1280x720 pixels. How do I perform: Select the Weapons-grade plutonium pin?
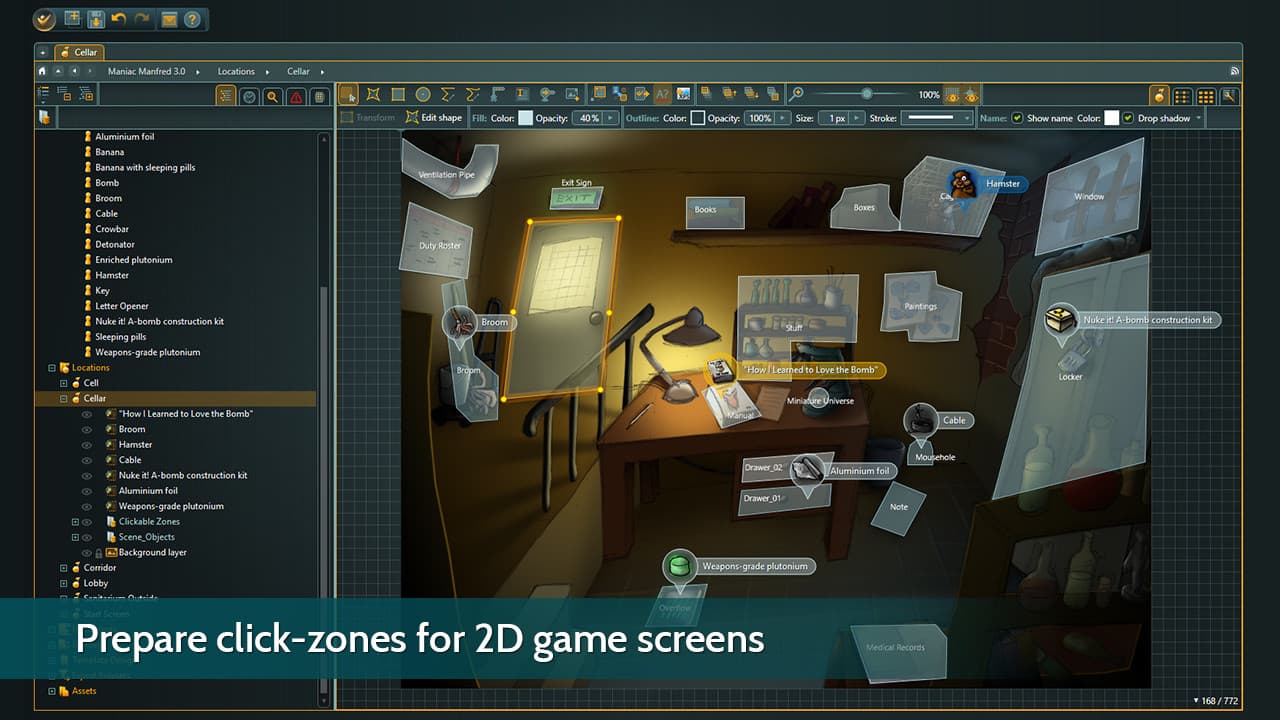(x=679, y=567)
